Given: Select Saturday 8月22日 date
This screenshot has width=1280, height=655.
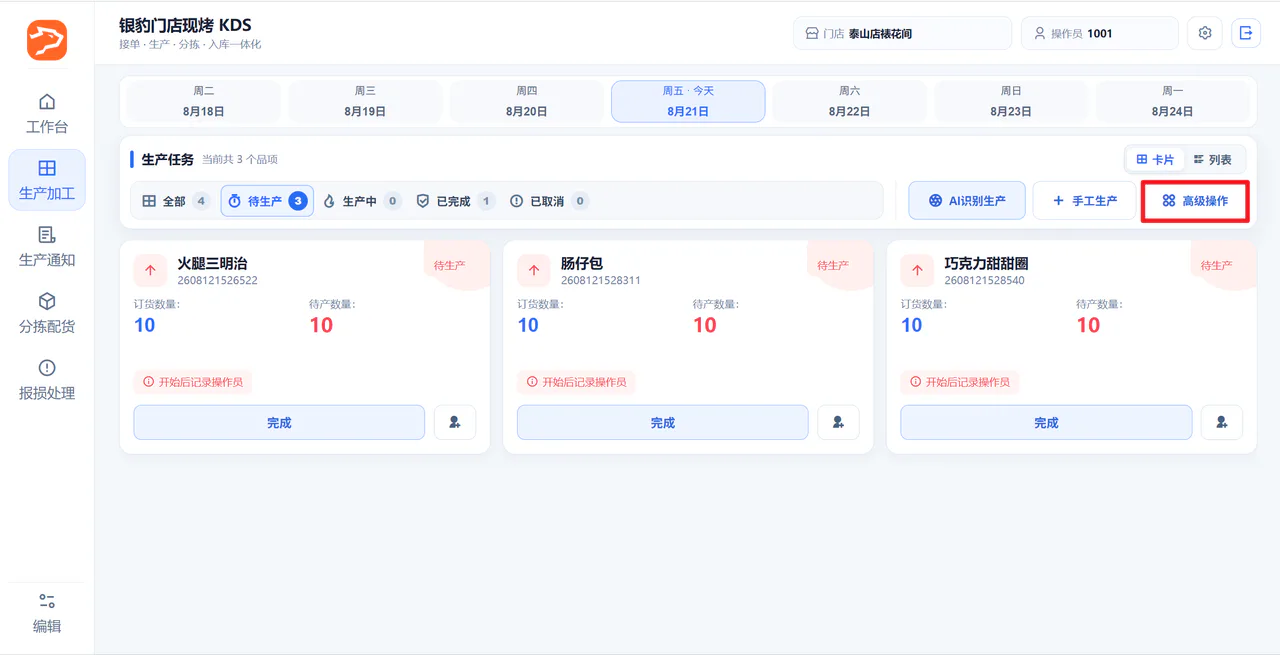Looking at the screenshot, I should (x=850, y=101).
